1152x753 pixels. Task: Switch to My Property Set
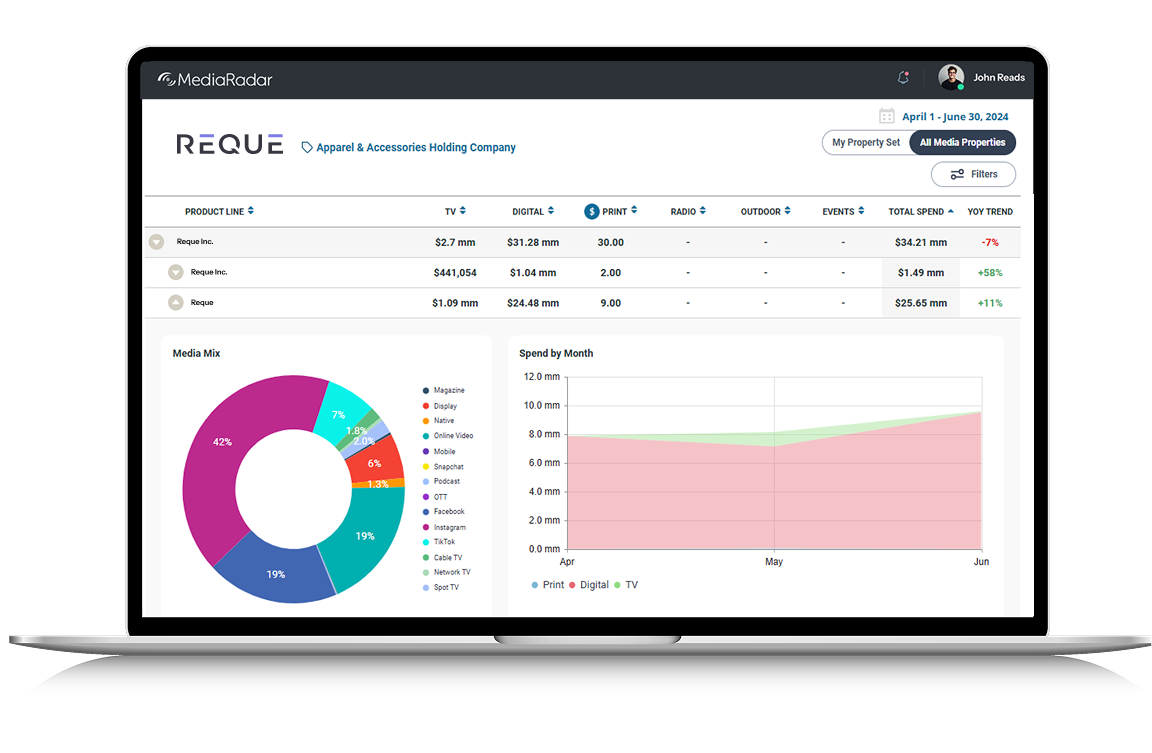[x=866, y=143]
